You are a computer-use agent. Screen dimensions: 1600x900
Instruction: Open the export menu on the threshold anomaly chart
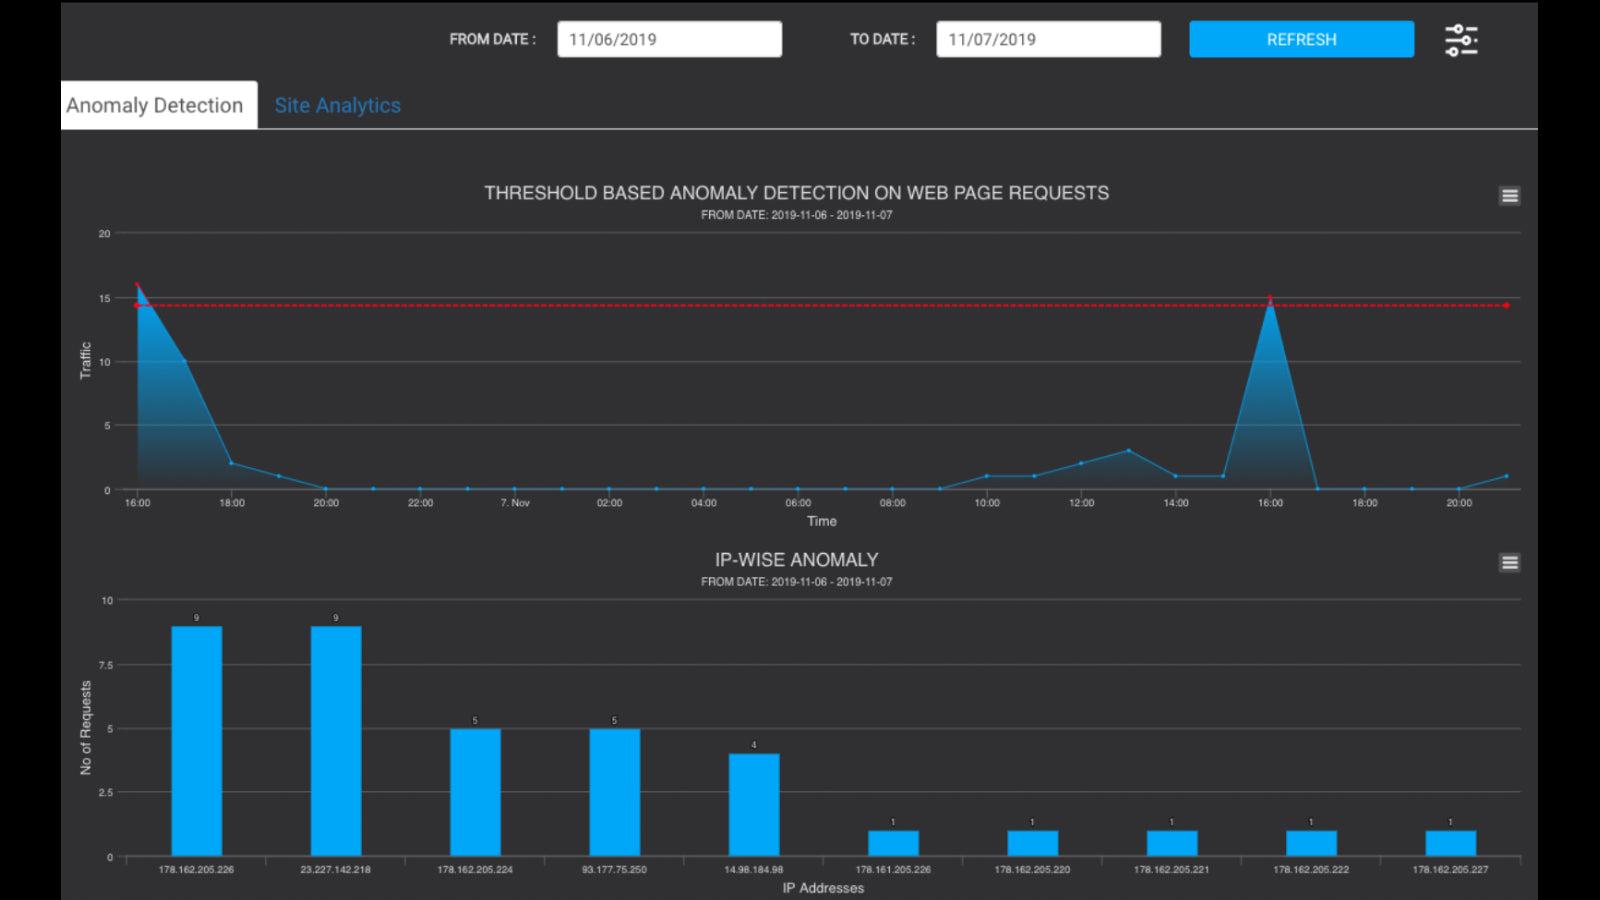[1507, 197]
